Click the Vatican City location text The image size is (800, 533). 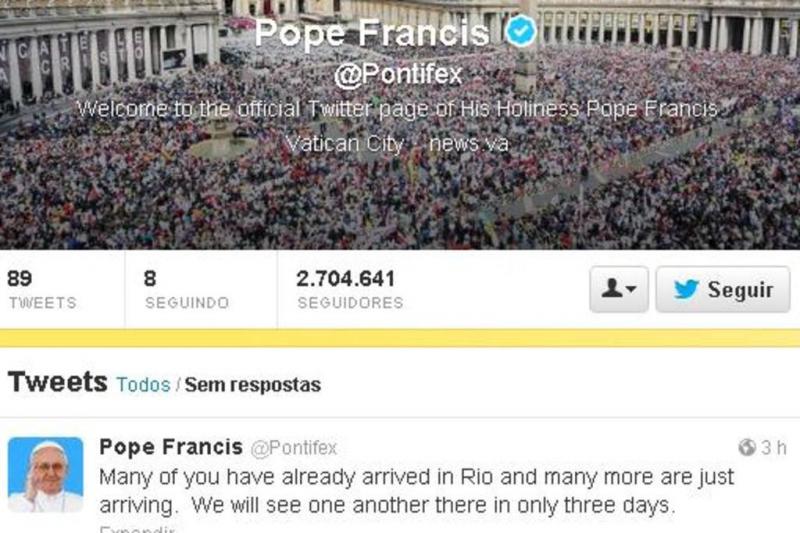click(345, 143)
